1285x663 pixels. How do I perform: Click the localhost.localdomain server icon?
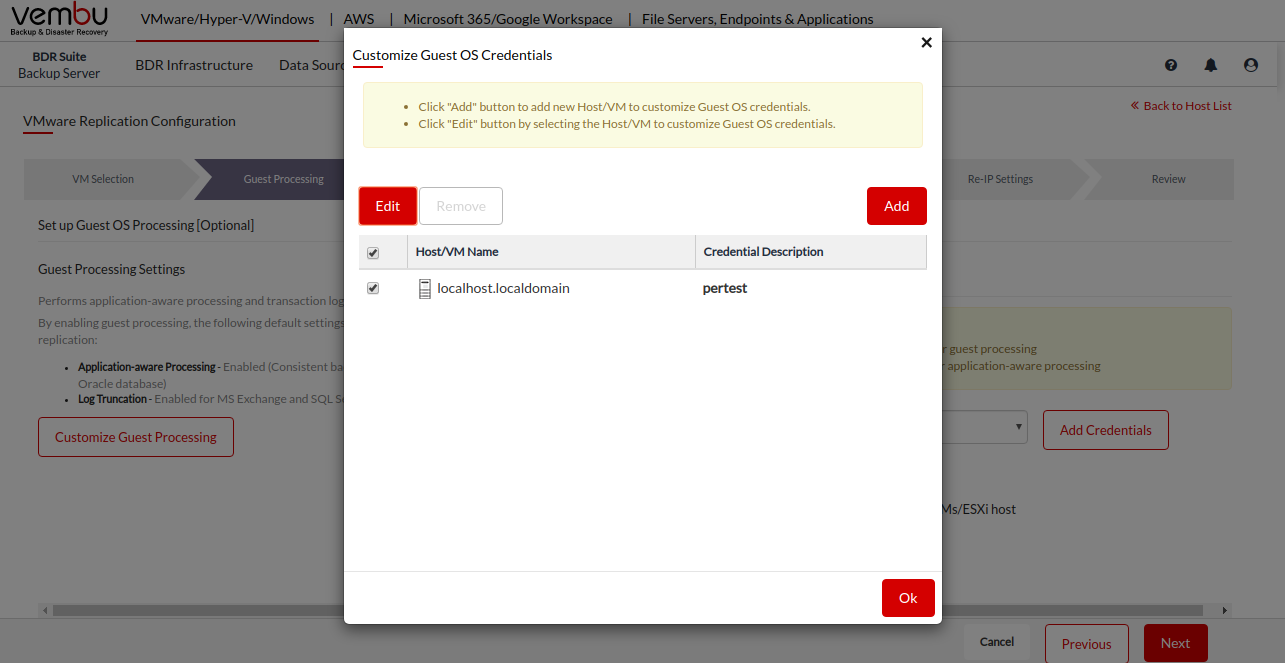pyautogui.click(x=425, y=288)
